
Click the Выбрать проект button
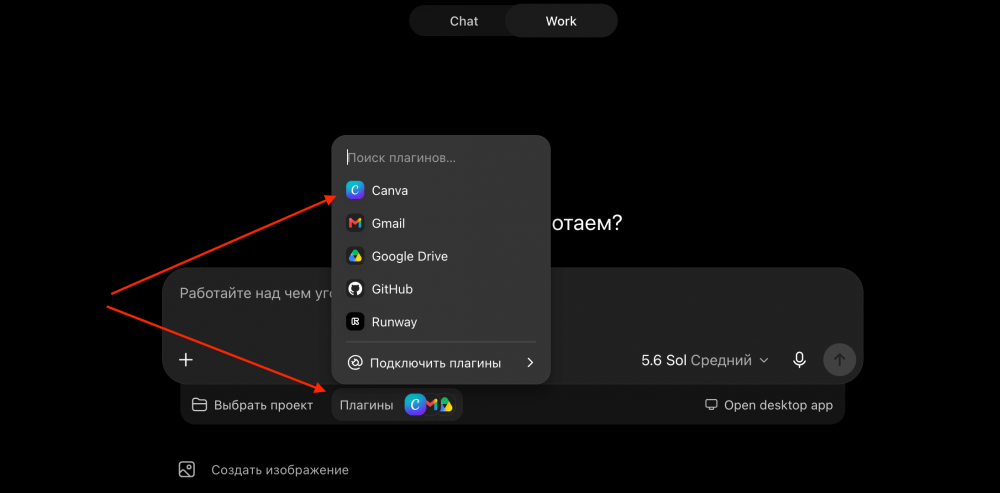point(253,405)
